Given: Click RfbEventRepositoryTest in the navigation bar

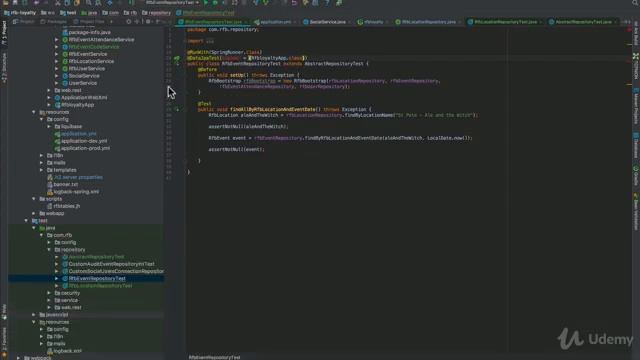Looking at the screenshot, I should click(x=205, y=13).
